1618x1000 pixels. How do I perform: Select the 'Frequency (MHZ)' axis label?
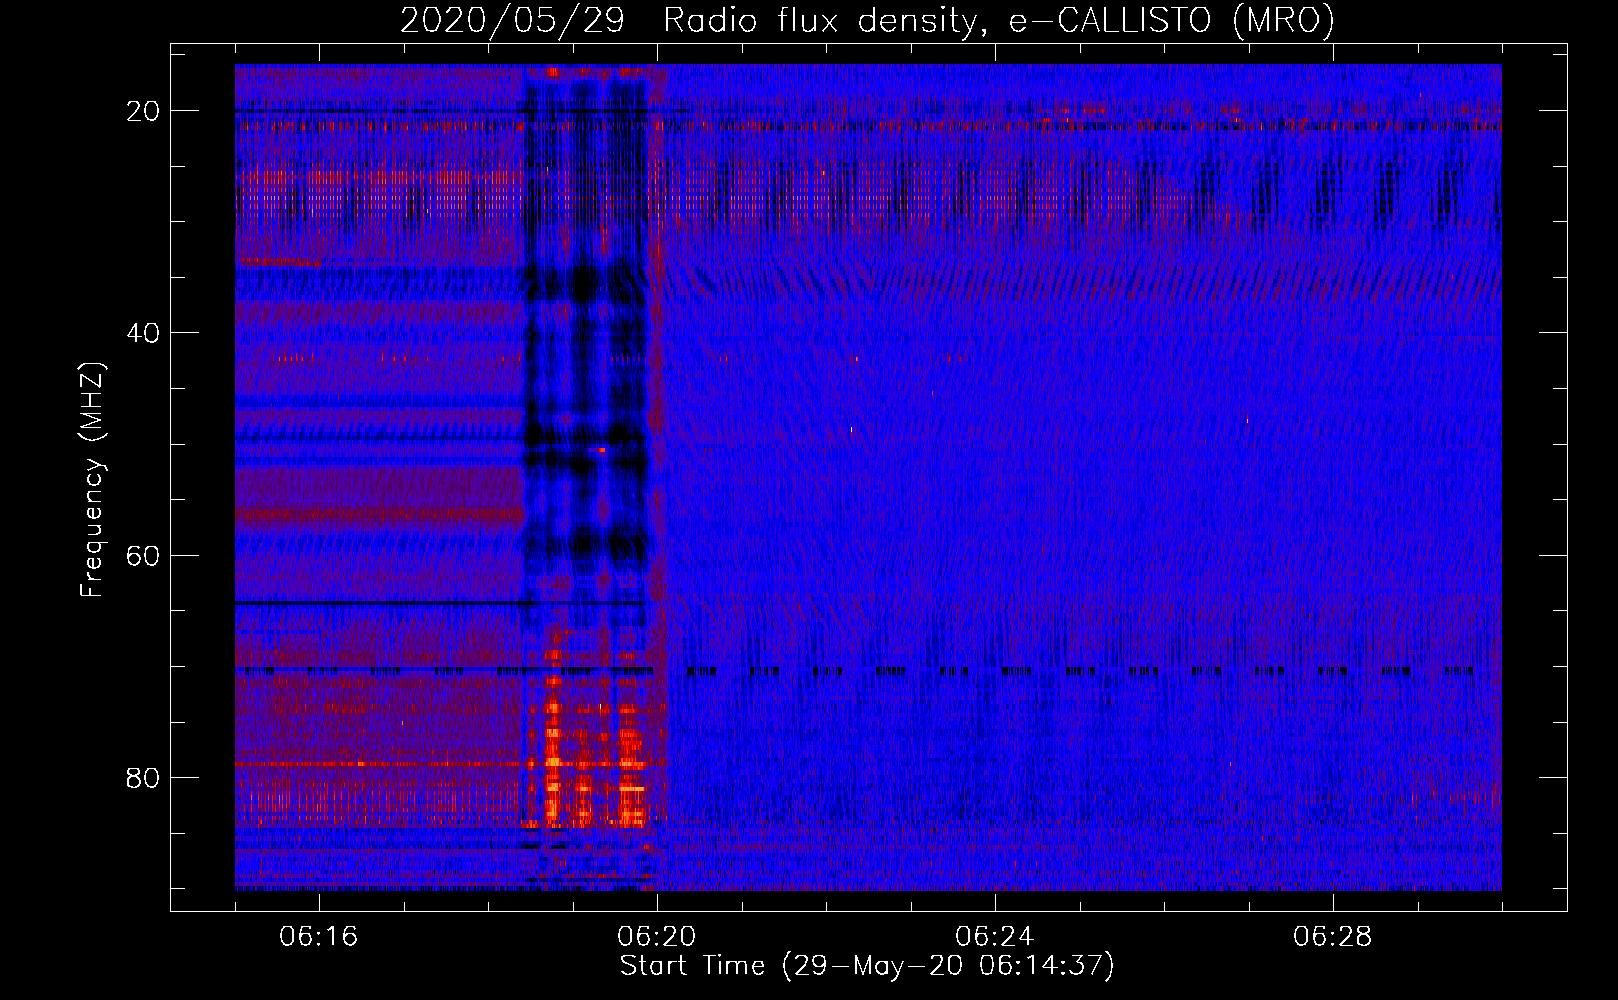pyautogui.click(x=92, y=479)
